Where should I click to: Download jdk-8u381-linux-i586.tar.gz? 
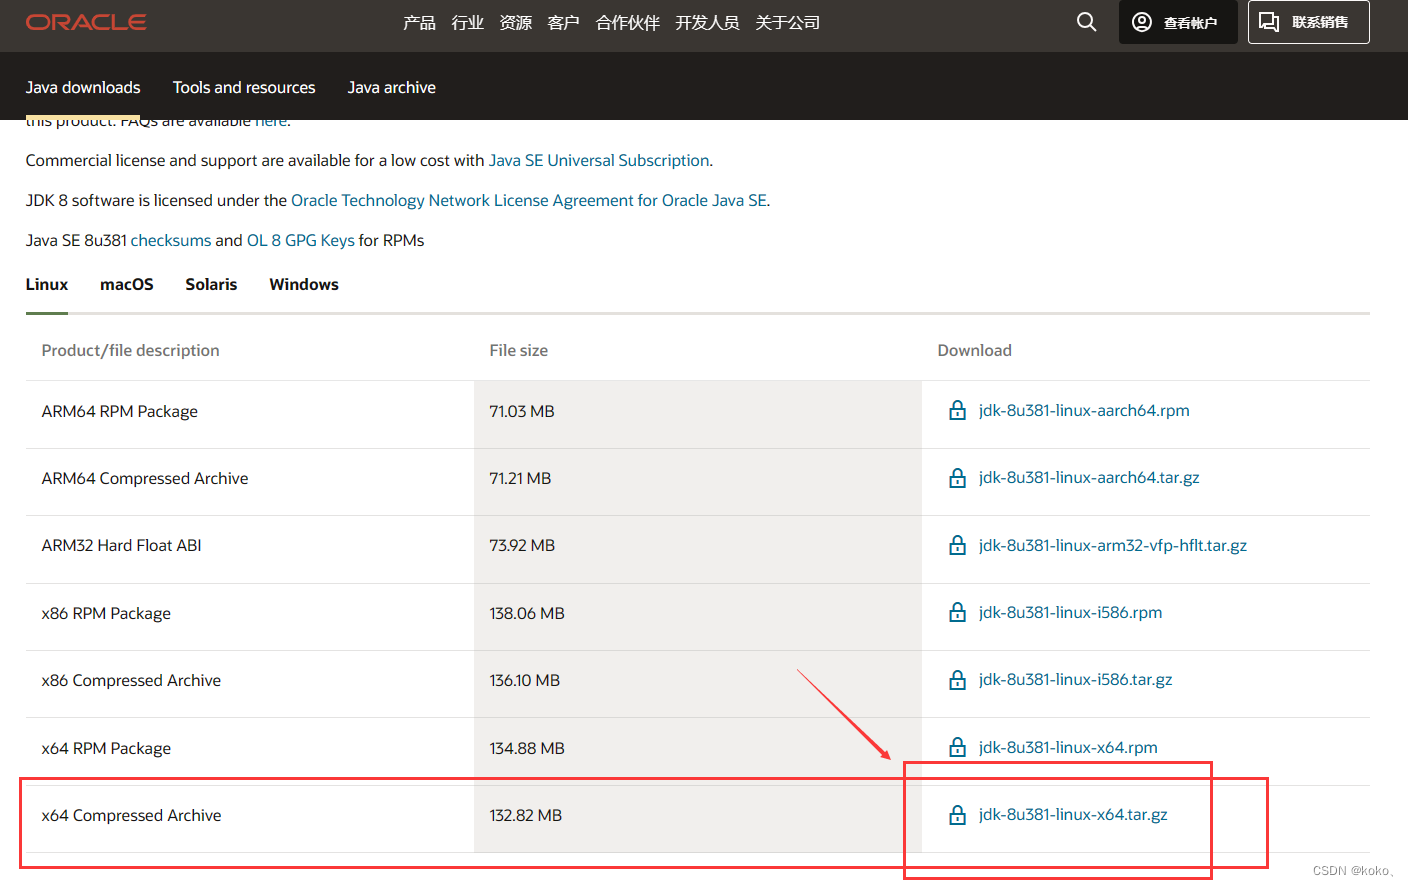pos(1075,679)
